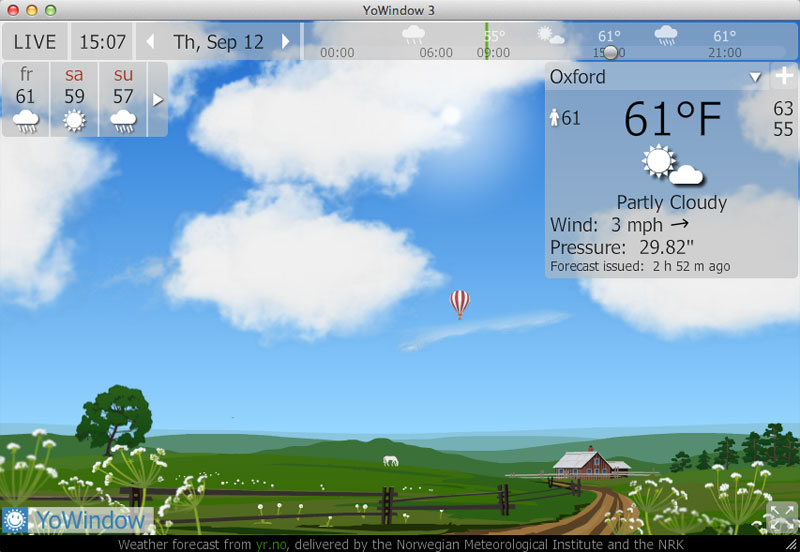Open Friday forecast tile
Viewport: 800px width, 552px height.
click(26, 99)
